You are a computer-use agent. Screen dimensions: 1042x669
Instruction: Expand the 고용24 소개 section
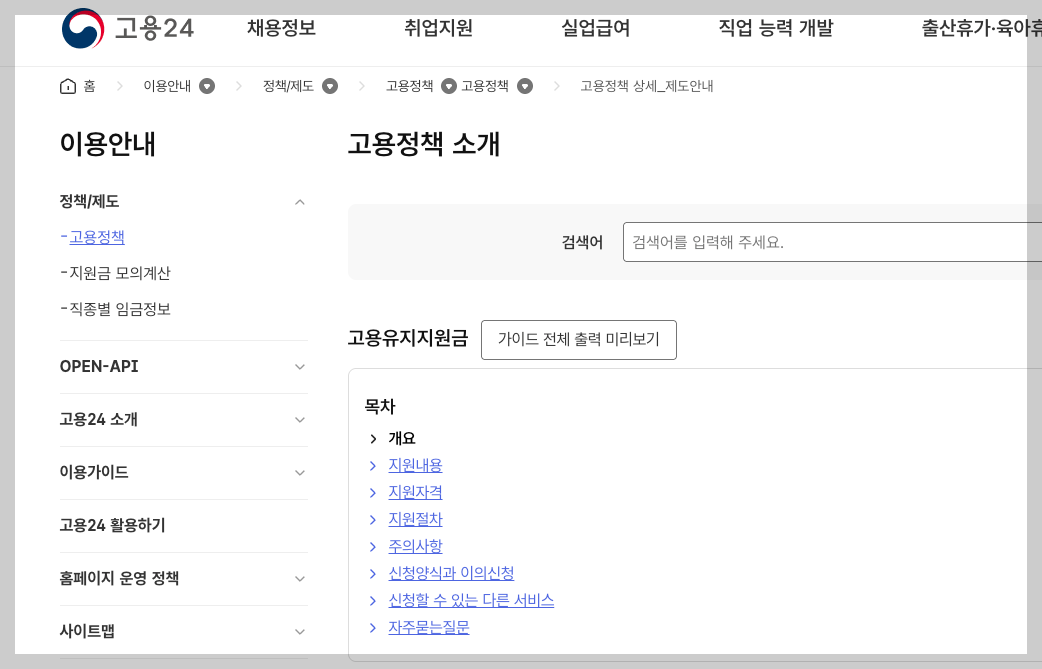click(x=299, y=420)
